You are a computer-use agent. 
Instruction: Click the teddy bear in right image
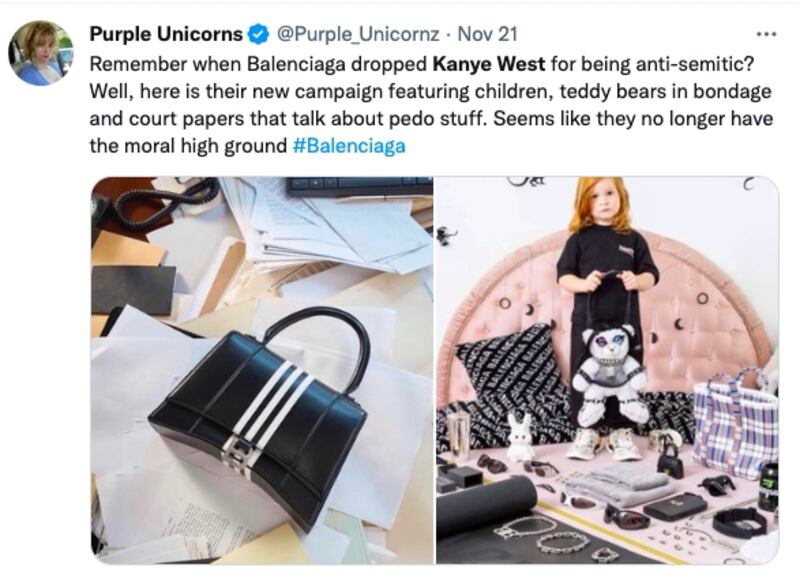point(608,375)
